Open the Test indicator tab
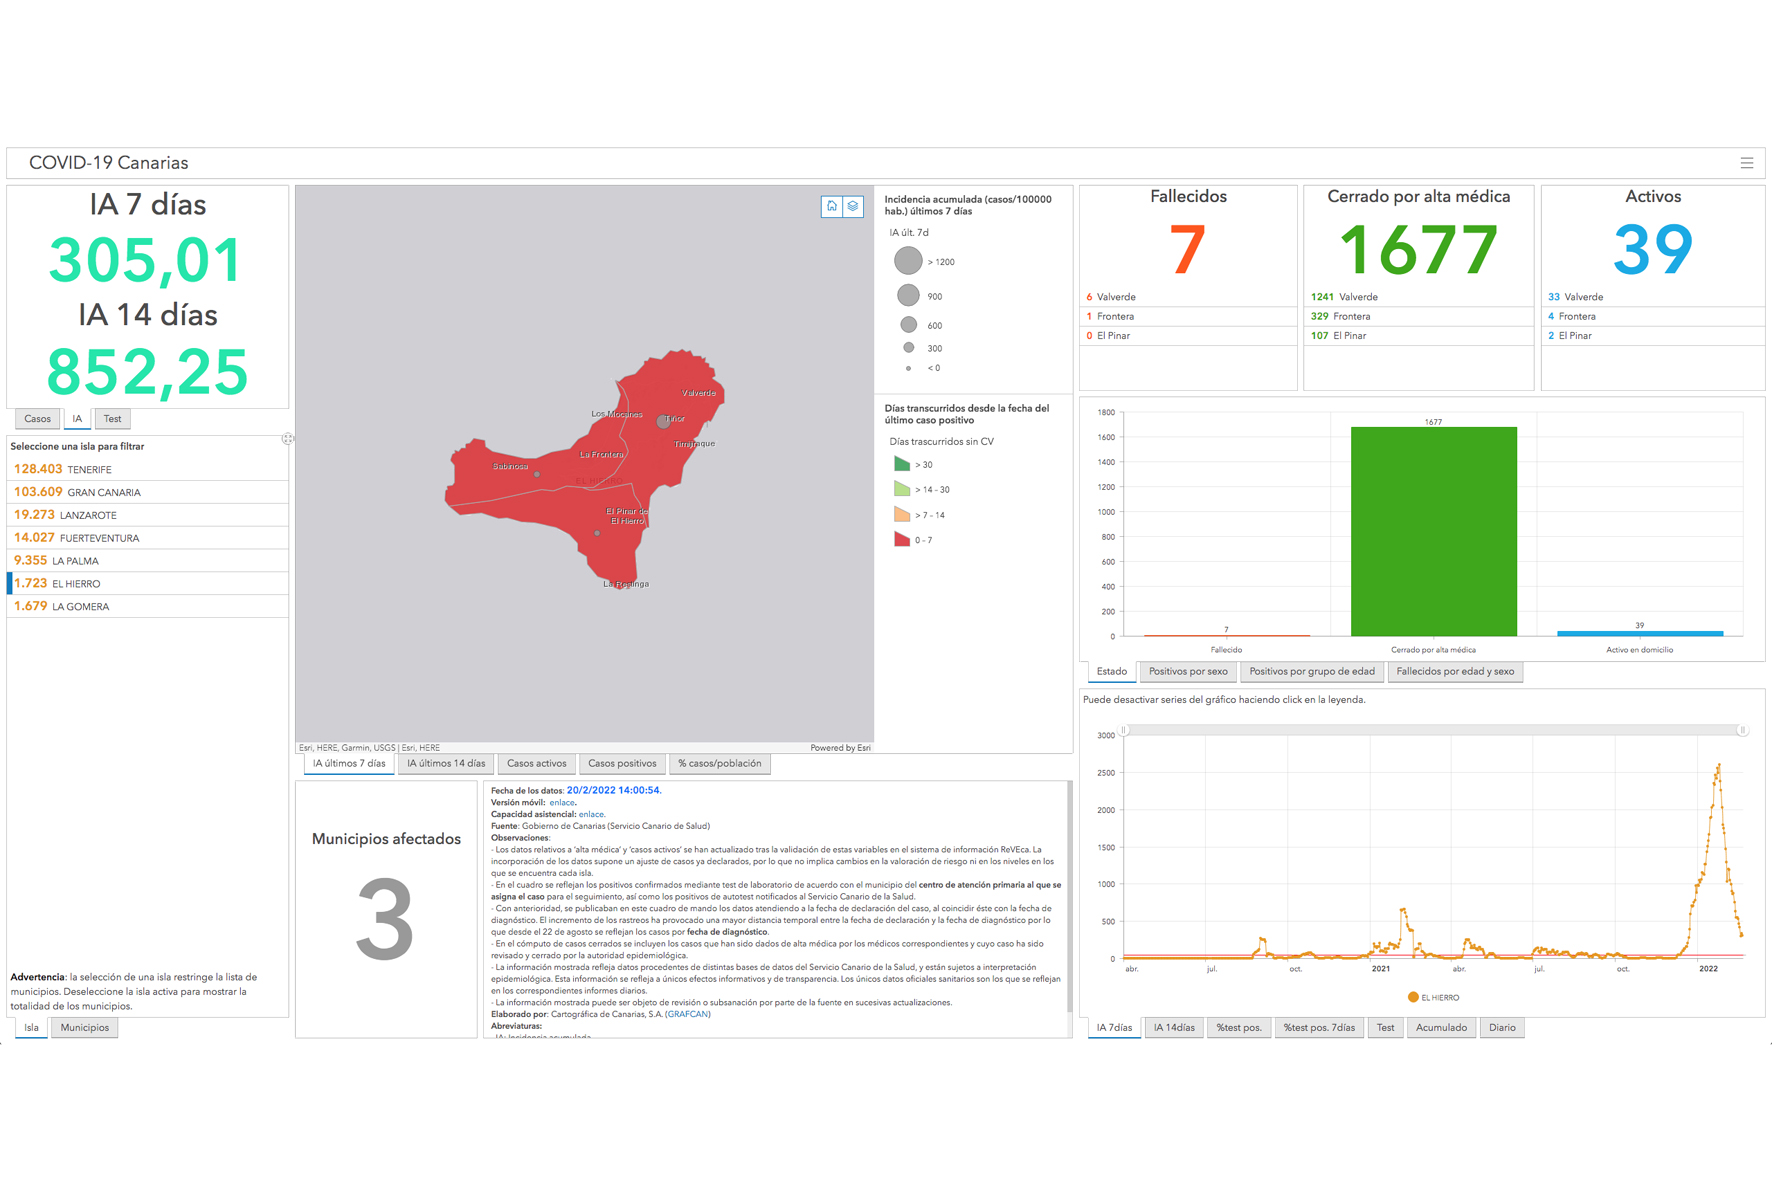 coord(112,419)
